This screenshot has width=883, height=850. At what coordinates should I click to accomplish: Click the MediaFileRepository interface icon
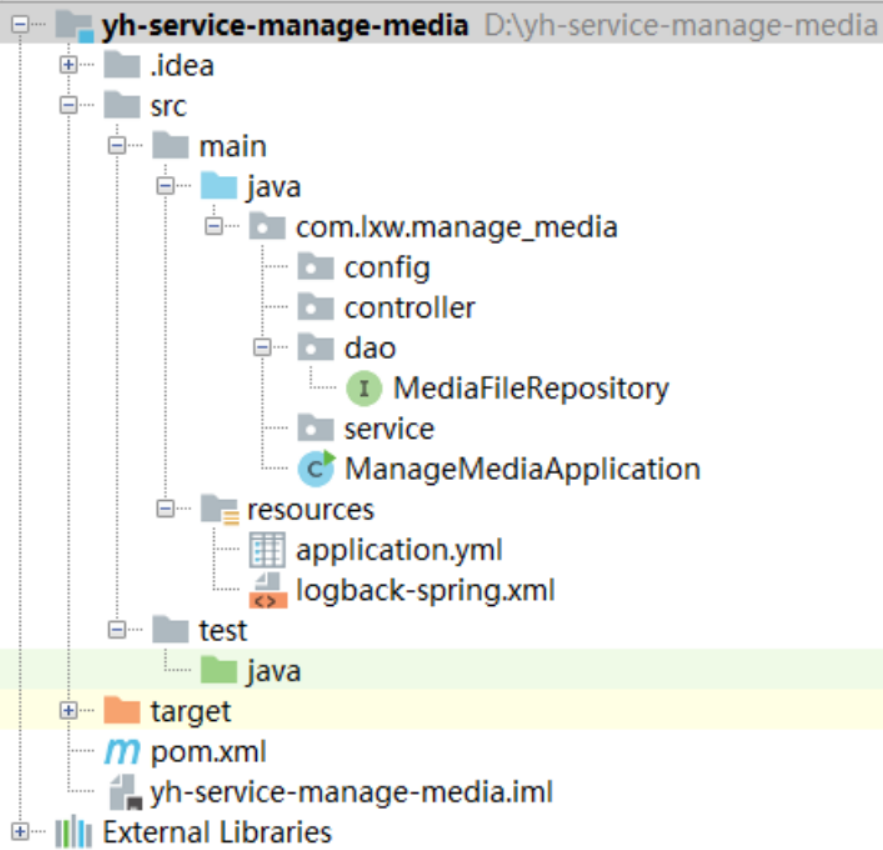pyautogui.click(x=363, y=388)
